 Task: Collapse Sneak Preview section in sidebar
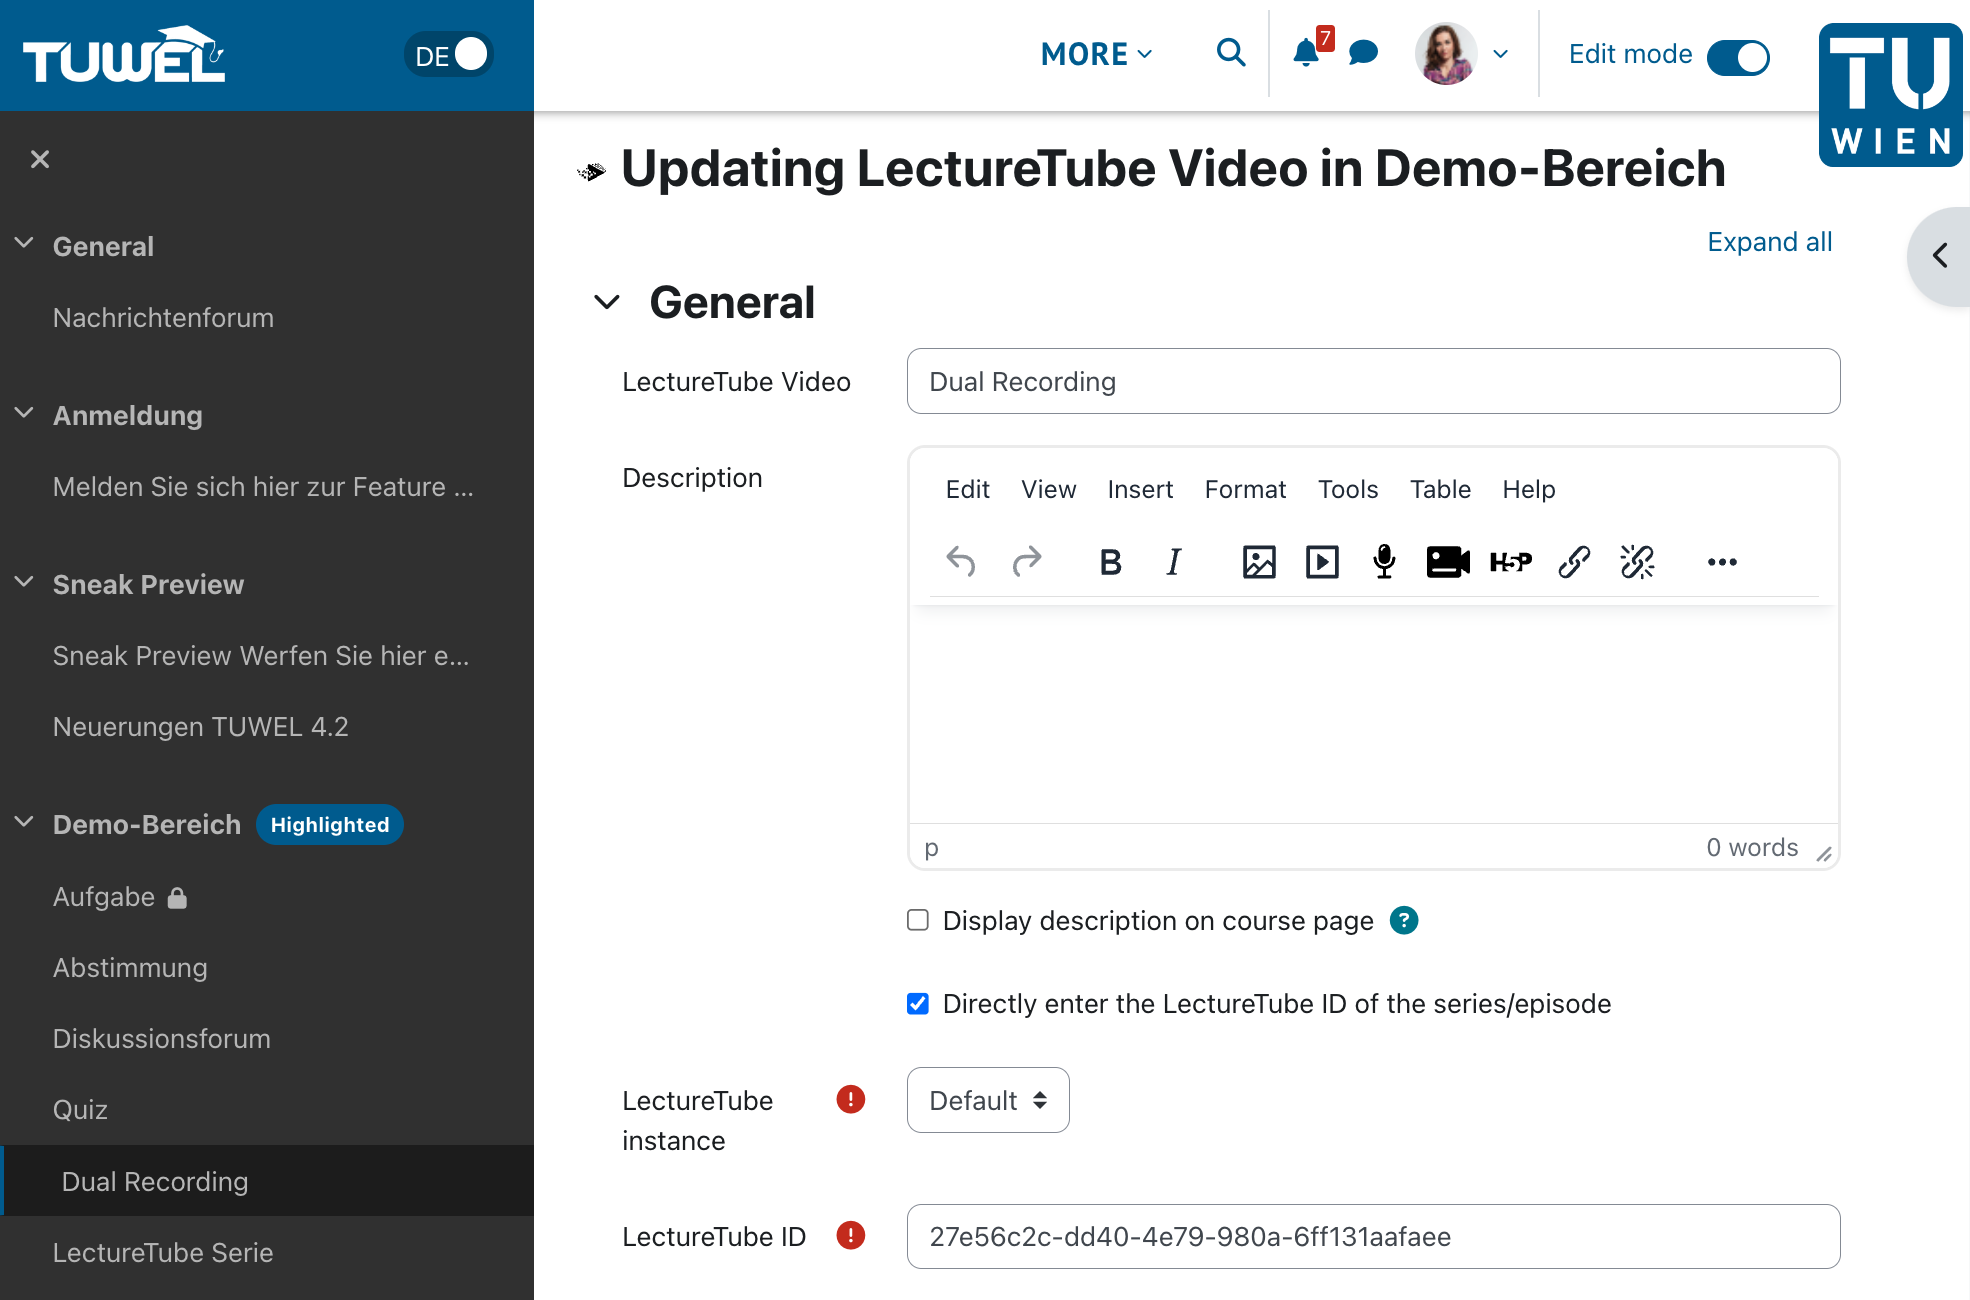pos(24,581)
